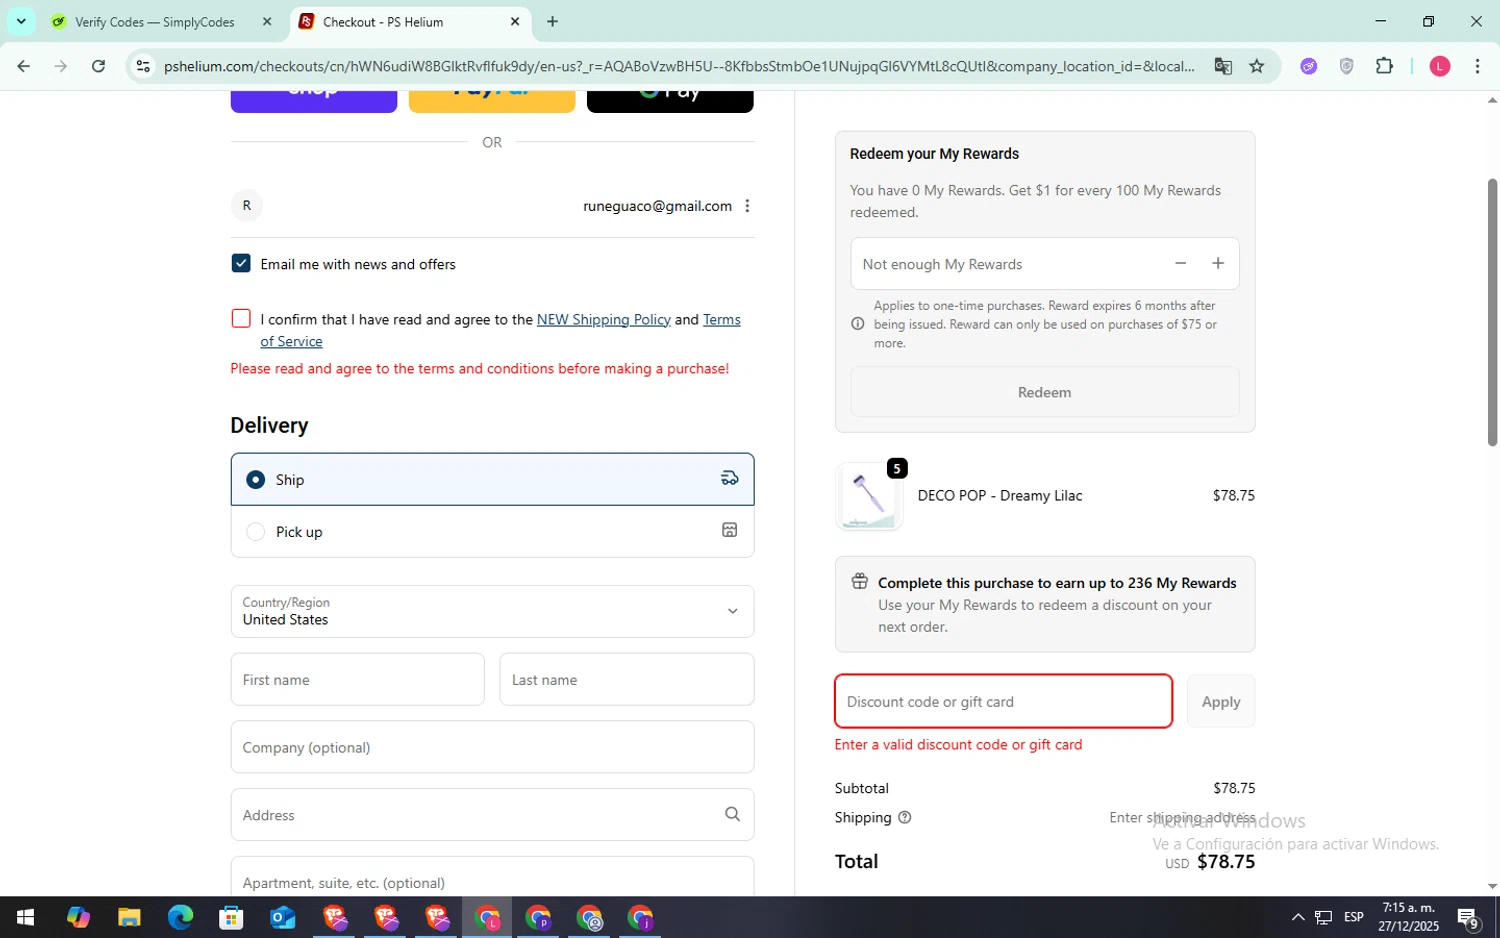Reload the checkout page
The height and width of the screenshot is (938, 1500).
pos(98,66)
